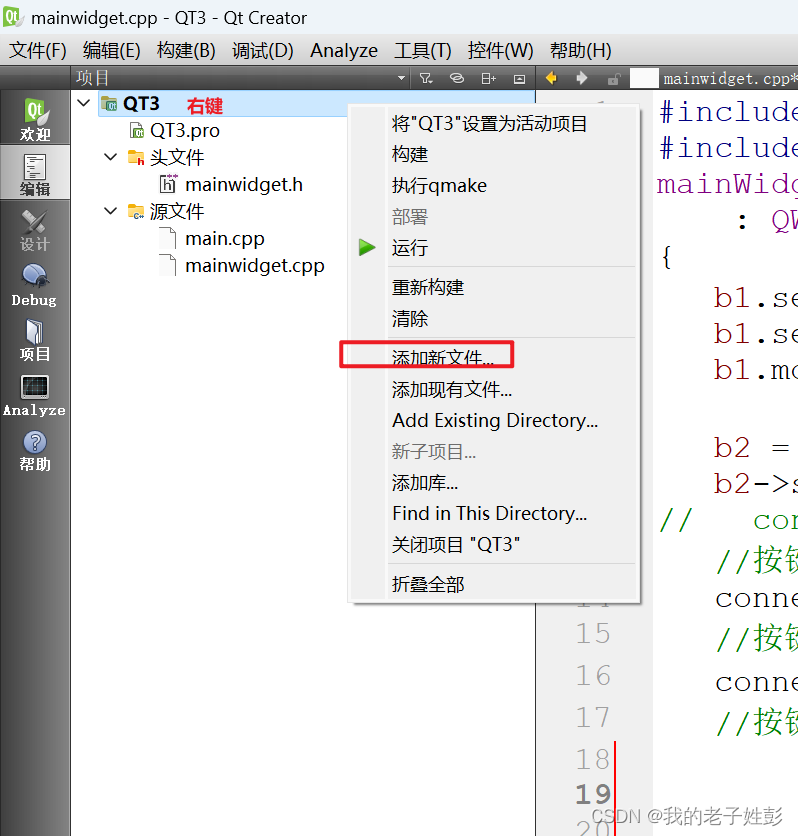Image resolution: width=798 pixels, height=836 pixels.
Task: Click line number 16 in the editor gutter
Action: pyautogui.click(x=593, y=676)
